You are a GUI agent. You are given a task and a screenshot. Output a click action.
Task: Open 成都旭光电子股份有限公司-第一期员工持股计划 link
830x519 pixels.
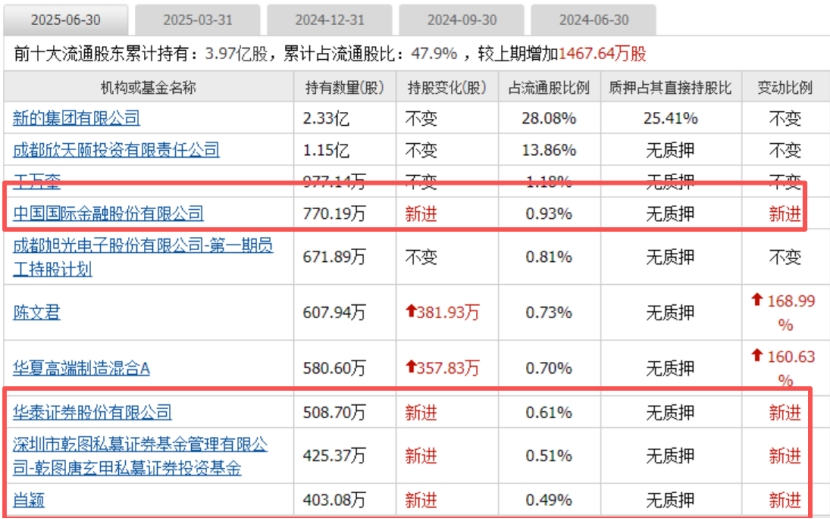[x=143, y=257]
